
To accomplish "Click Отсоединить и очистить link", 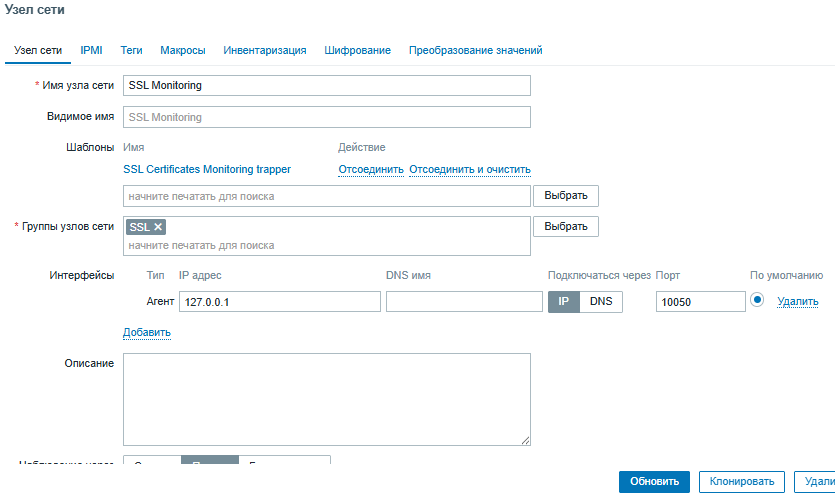I will (470, 169).
